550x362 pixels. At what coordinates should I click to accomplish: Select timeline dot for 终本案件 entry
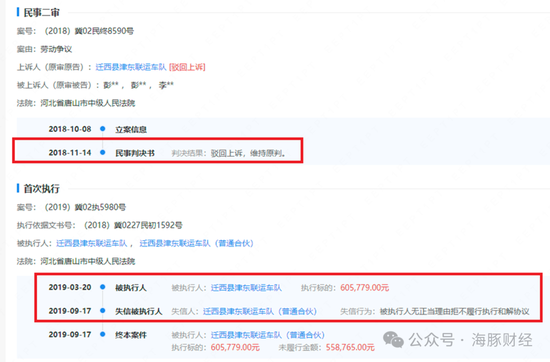pos(102,334)
